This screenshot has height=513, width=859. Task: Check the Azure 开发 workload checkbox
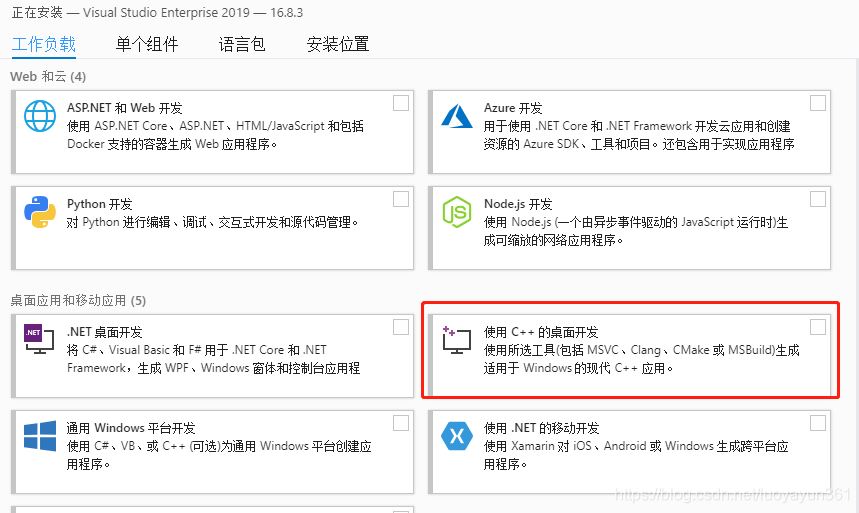click(x=818, y=103)
